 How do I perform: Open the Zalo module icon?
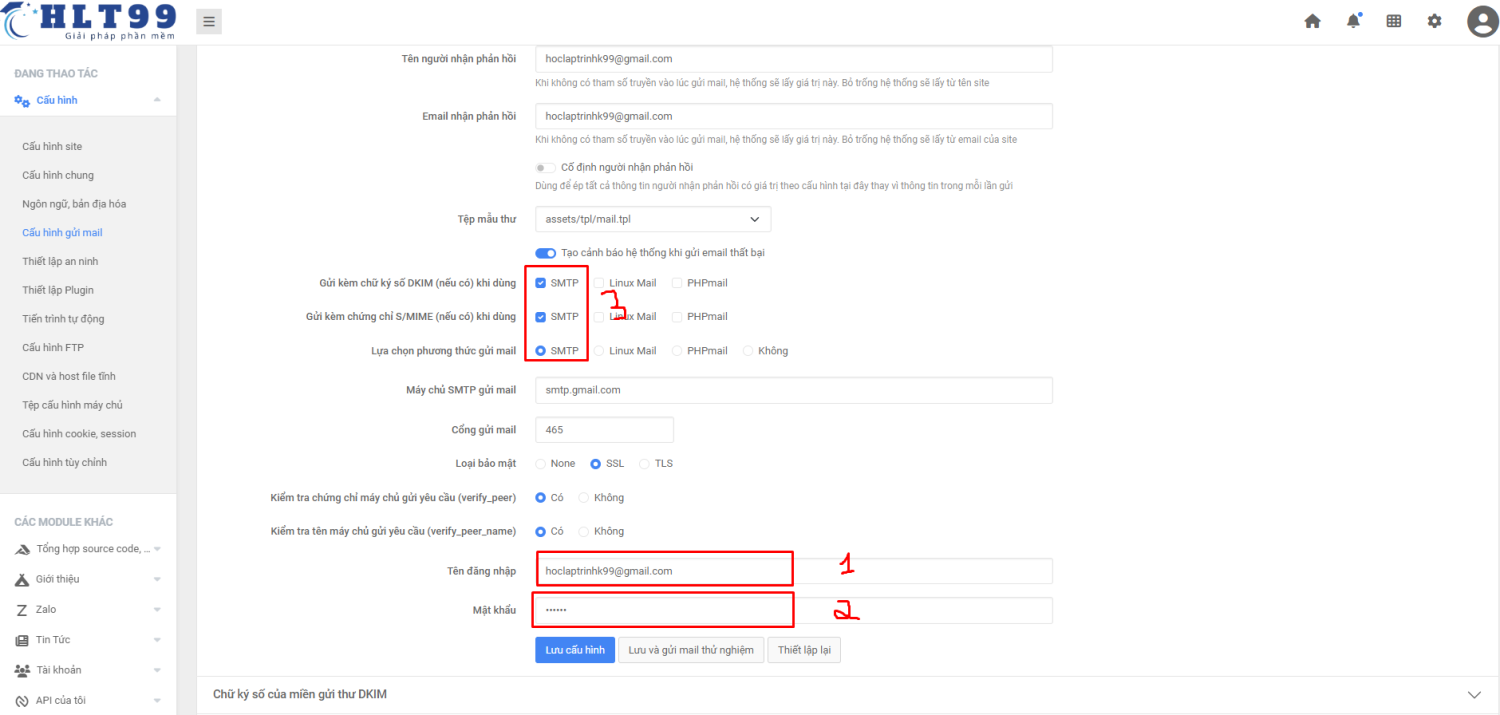[x=22, y=610]
